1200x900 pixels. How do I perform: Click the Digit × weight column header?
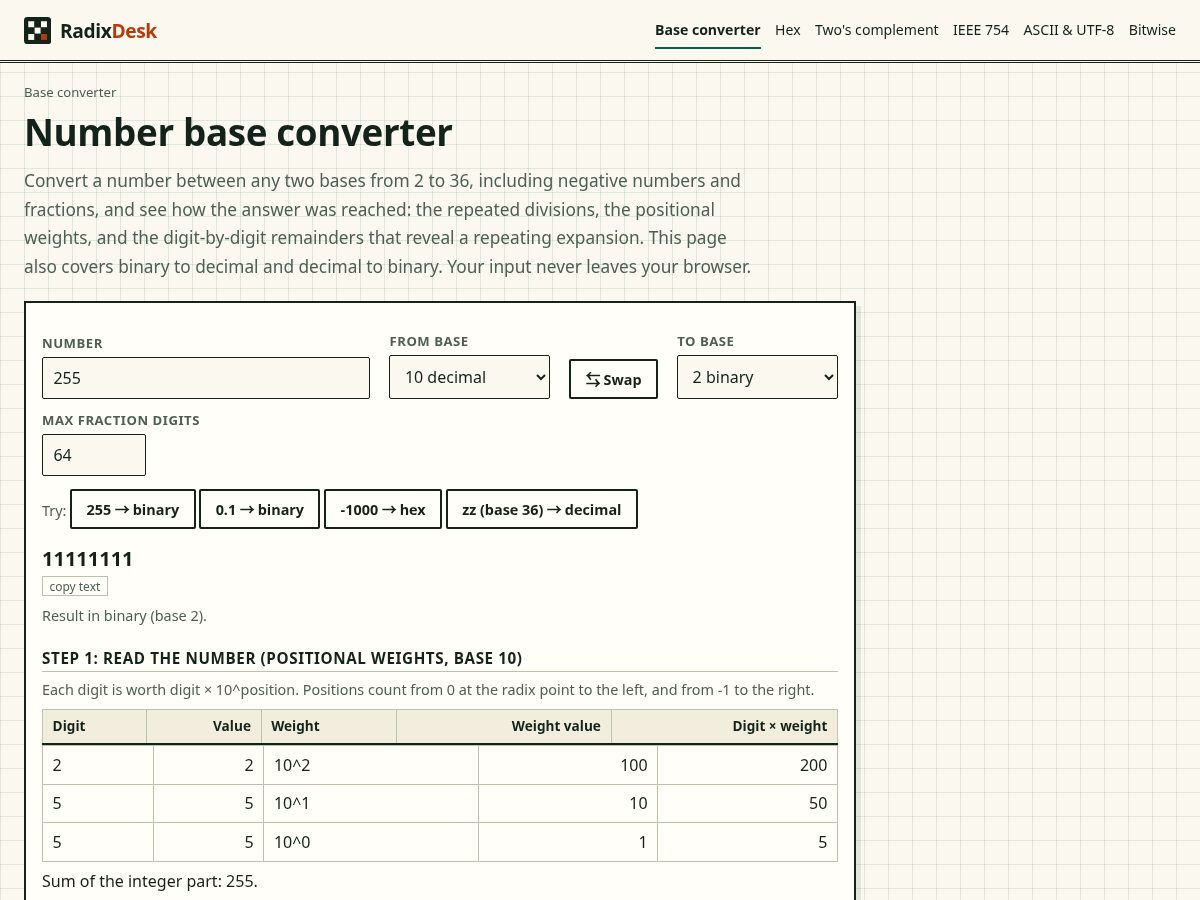pos(724,726)
